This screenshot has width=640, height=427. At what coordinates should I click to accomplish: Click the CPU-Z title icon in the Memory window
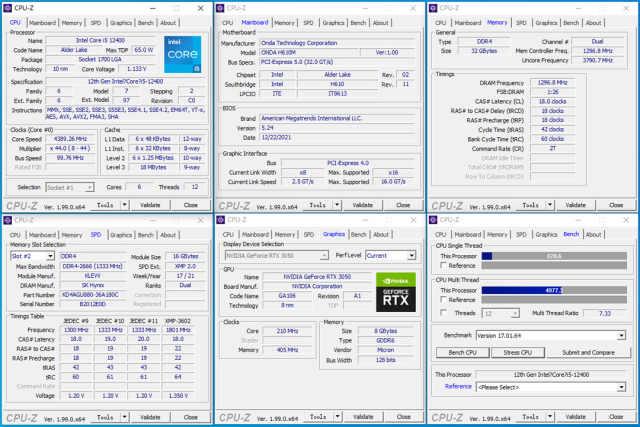pyautogui.click(x=433, y=8)
